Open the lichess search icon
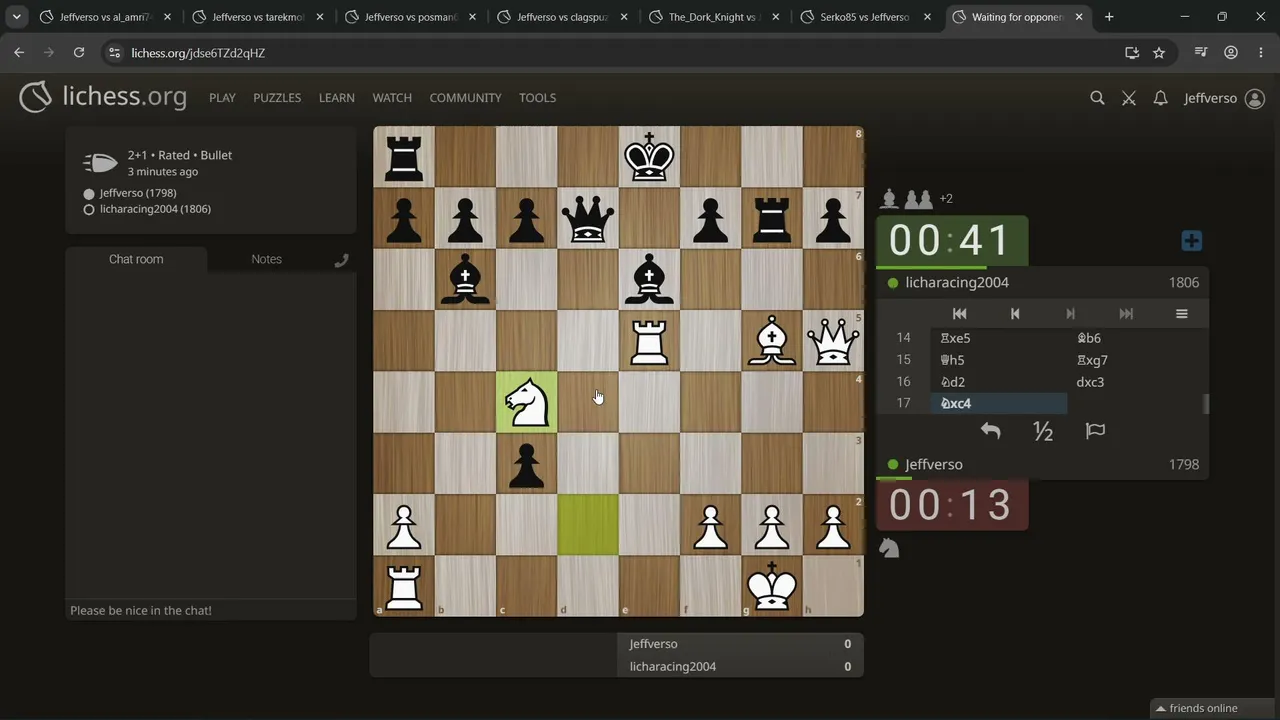Screen dimensions: 1280x720 coord(1097,98)
